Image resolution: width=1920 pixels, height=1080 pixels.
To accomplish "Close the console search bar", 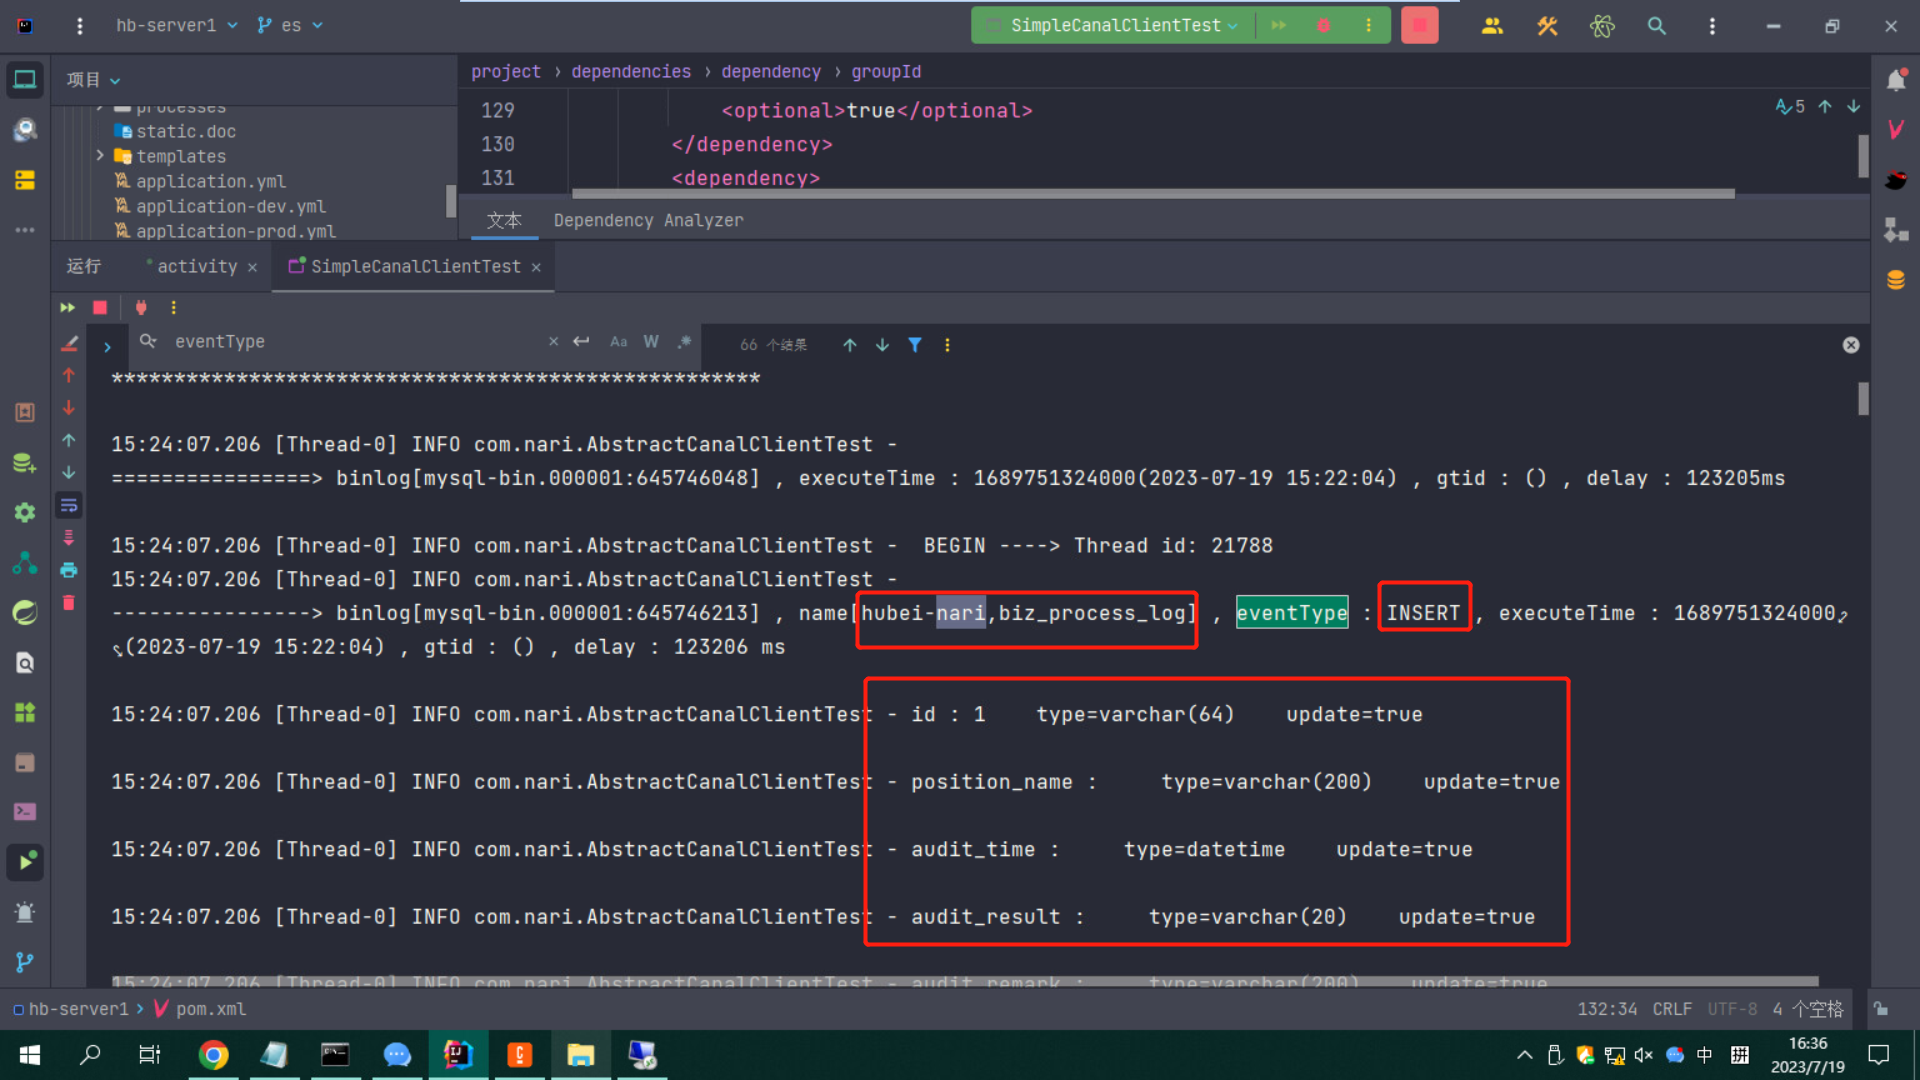I will tap(1851, 345).
